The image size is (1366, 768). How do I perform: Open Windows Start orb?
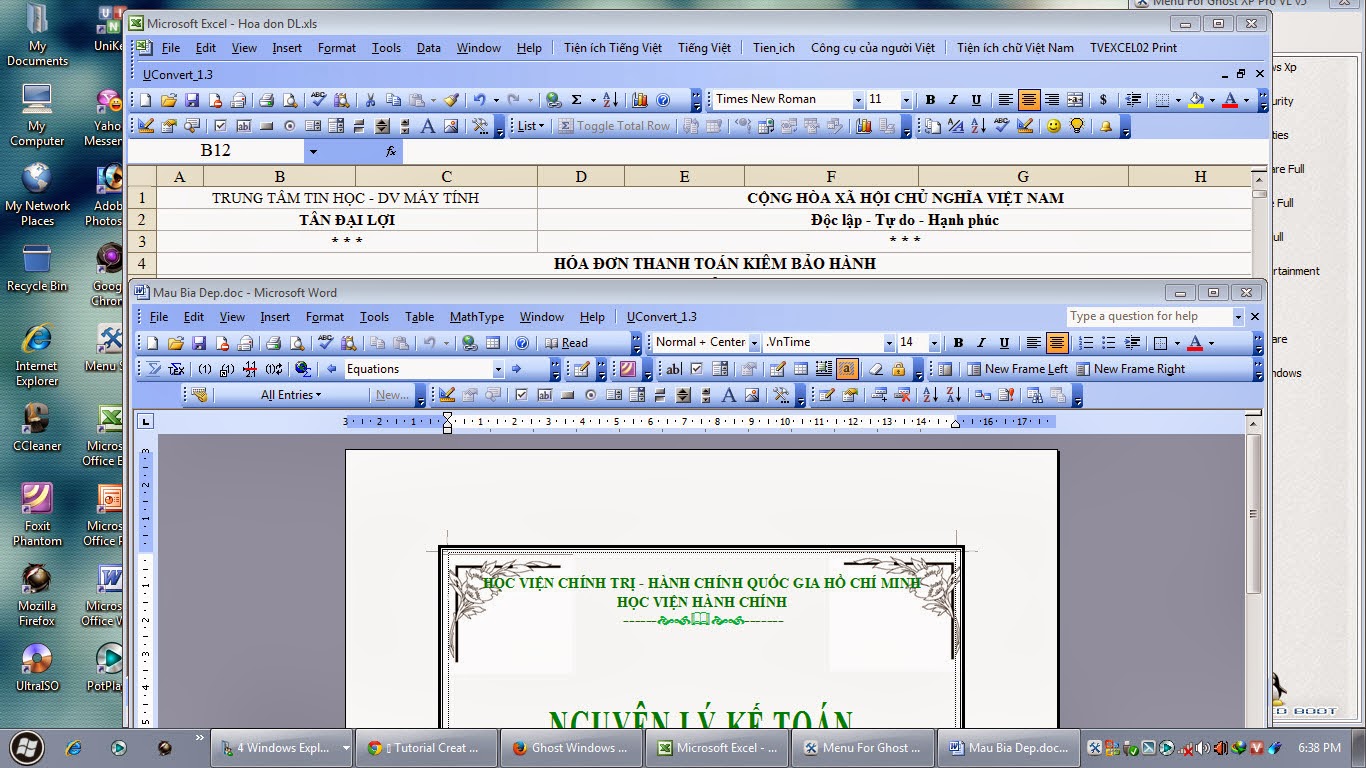pos(27,746)
